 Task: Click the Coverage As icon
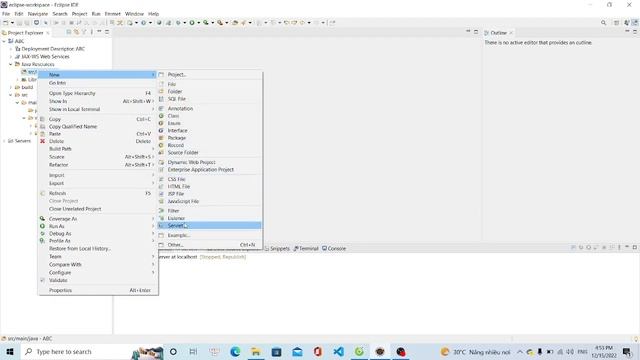42,219
